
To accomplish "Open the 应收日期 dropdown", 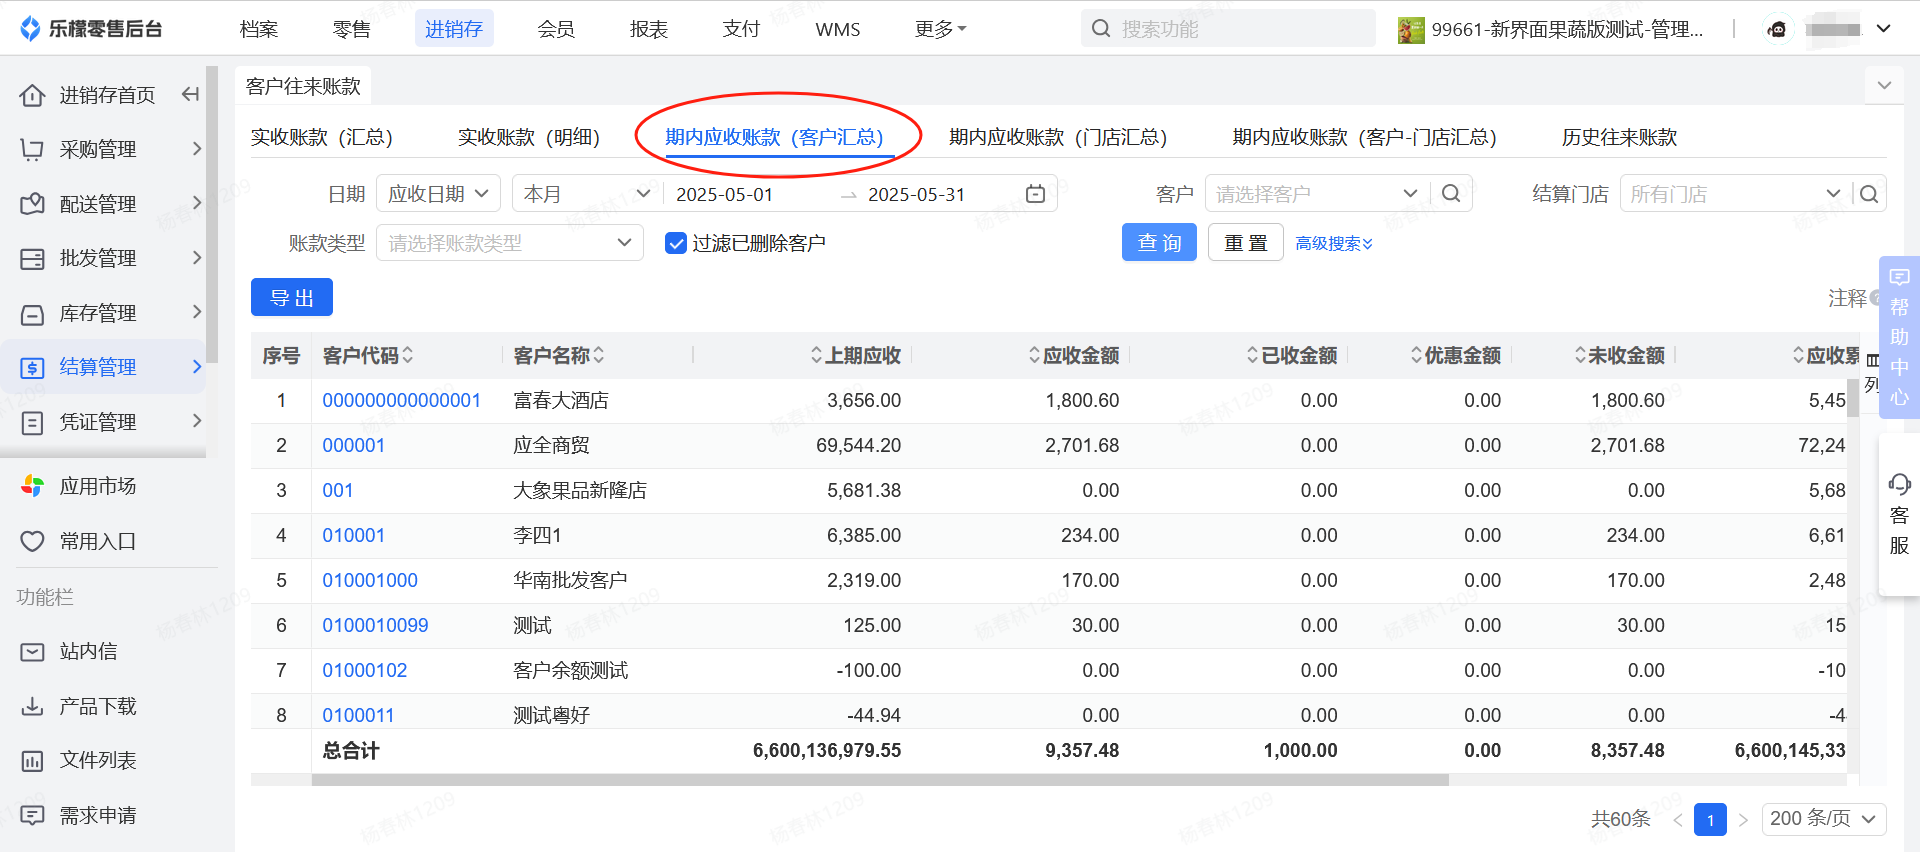I will tap(438, 194).
